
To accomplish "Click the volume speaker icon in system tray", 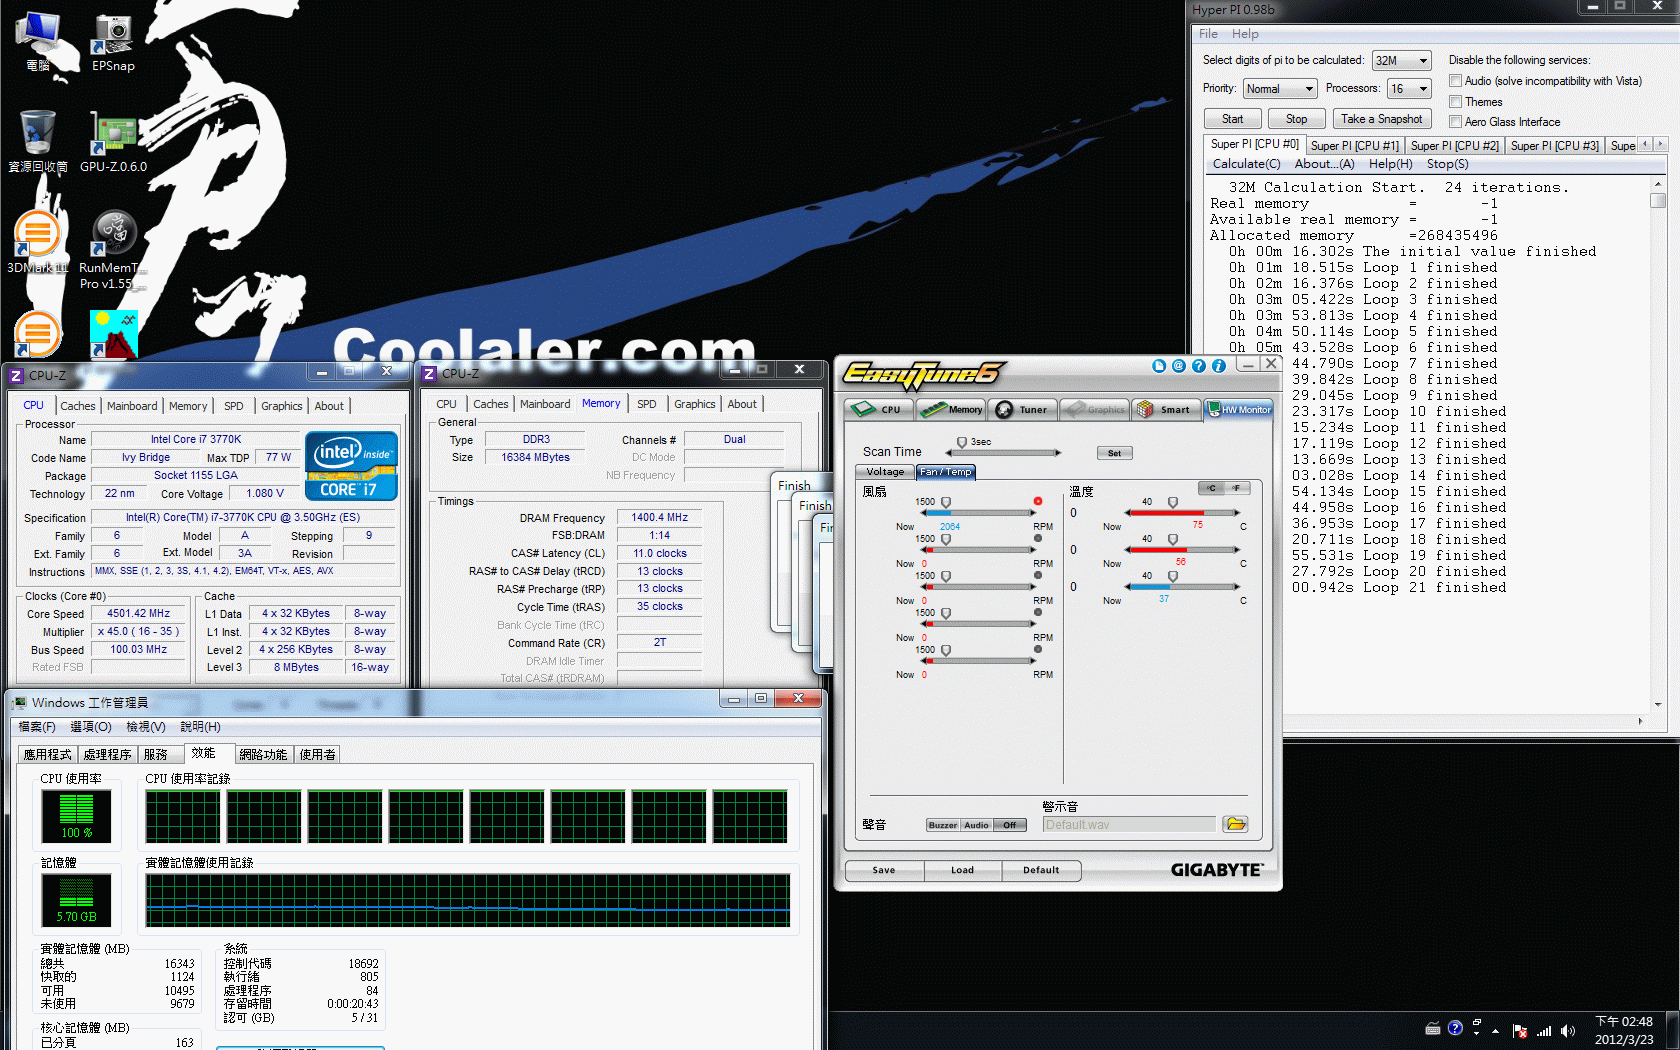I will [1567, 1030].
